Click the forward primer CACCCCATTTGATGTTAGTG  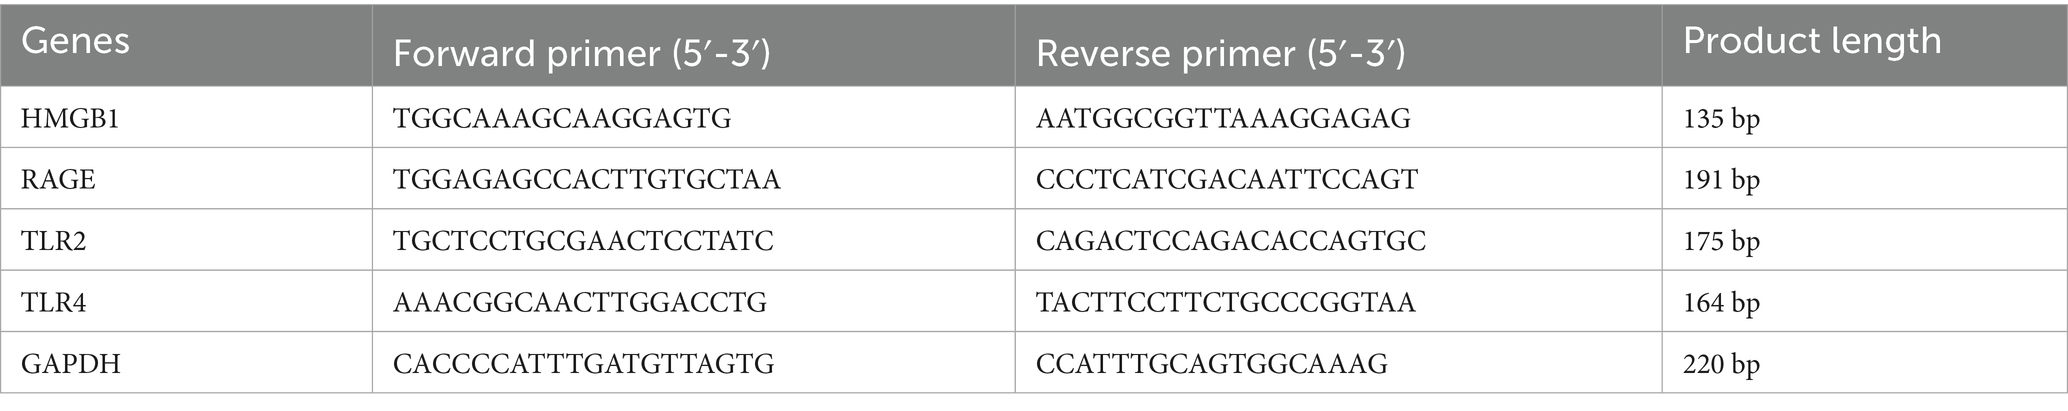point(584,364)
